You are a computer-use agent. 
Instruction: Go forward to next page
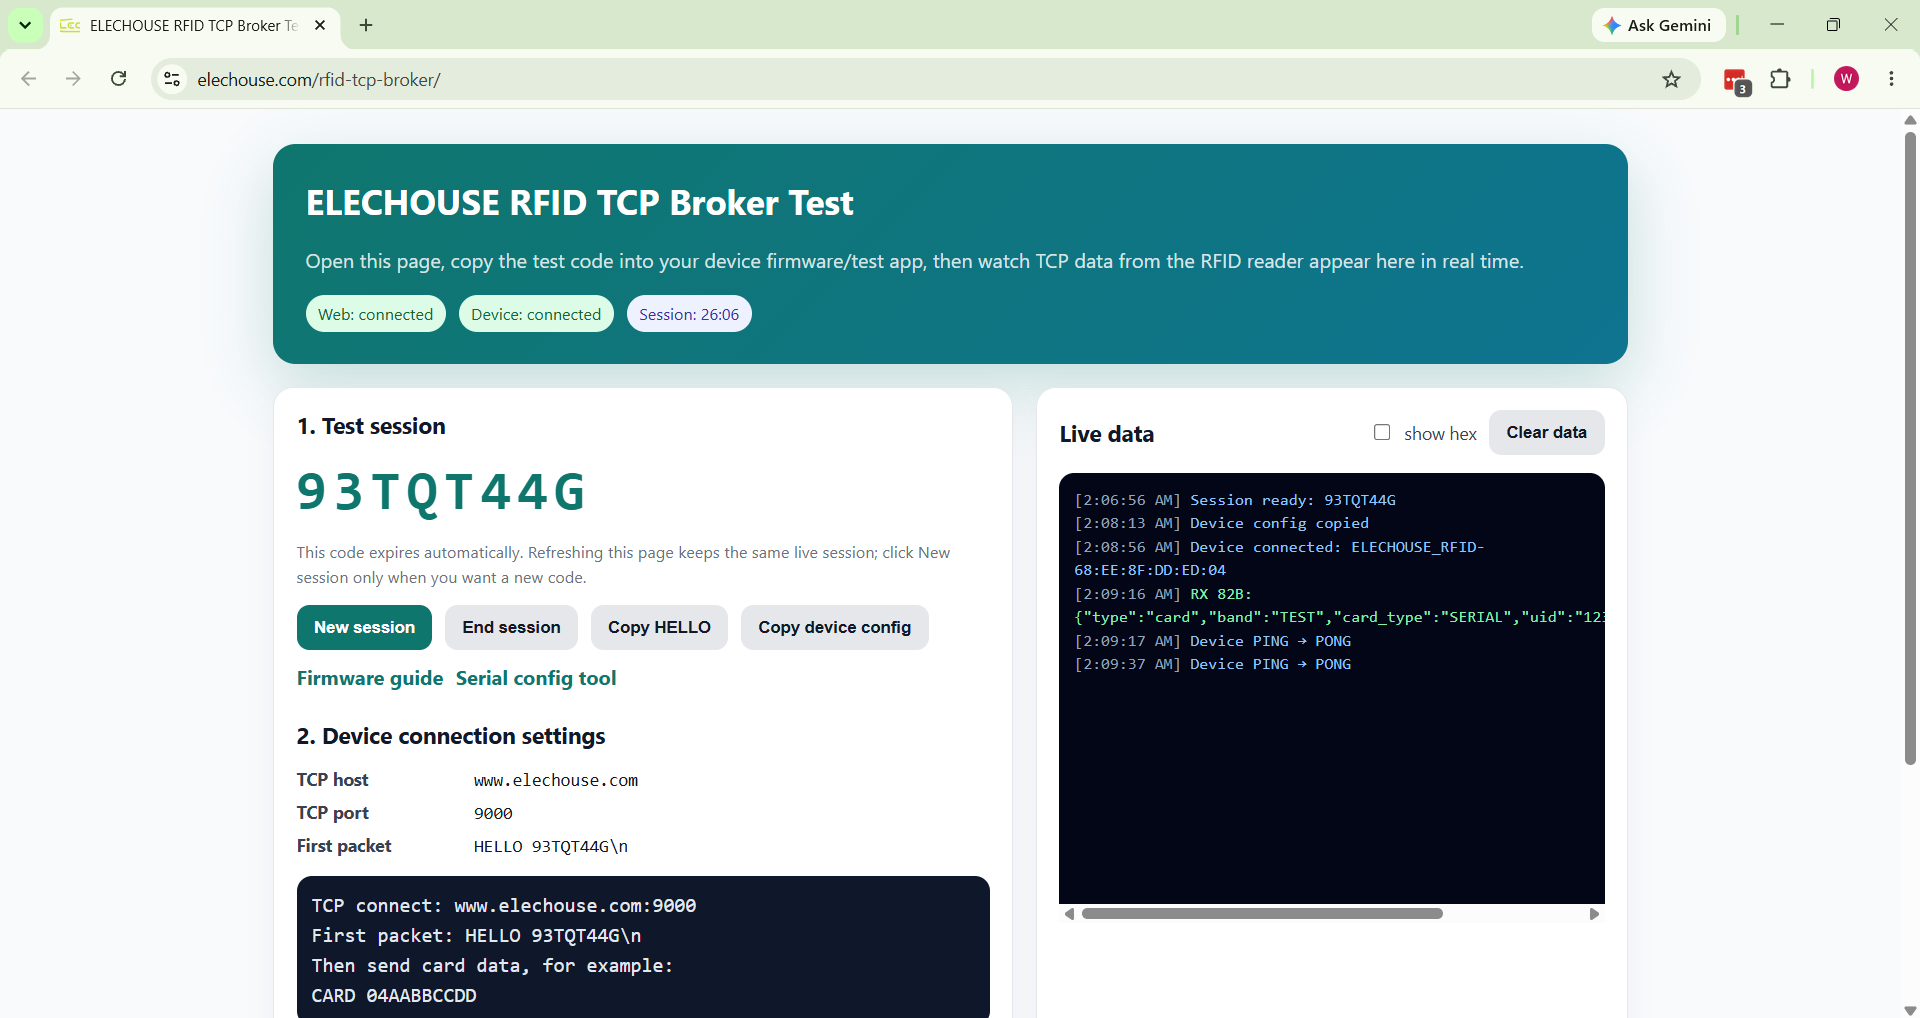pos(73,79)
